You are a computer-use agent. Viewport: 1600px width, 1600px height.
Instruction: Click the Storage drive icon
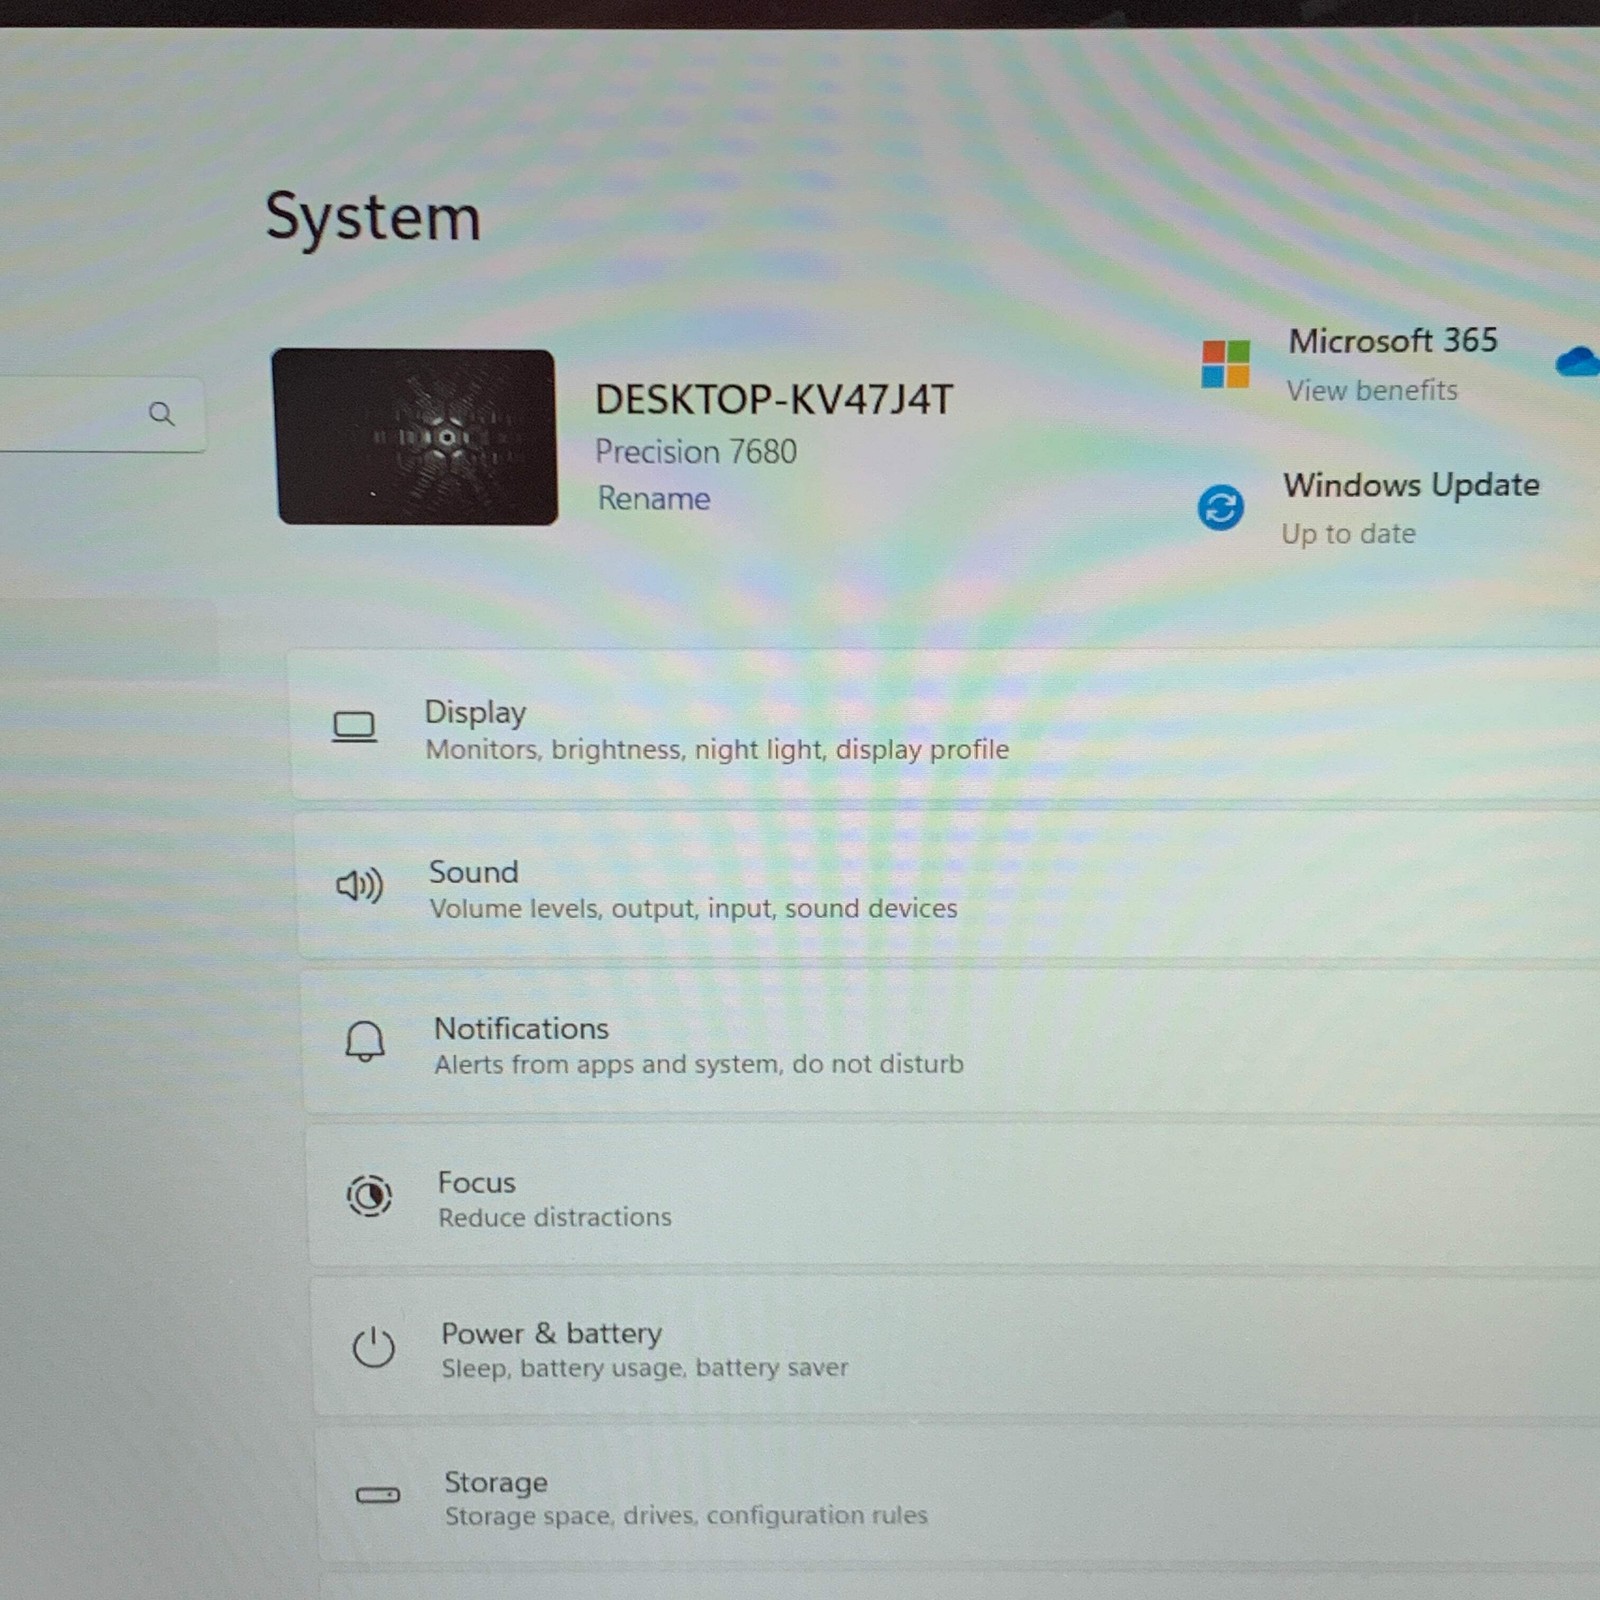pos(378,1495)
